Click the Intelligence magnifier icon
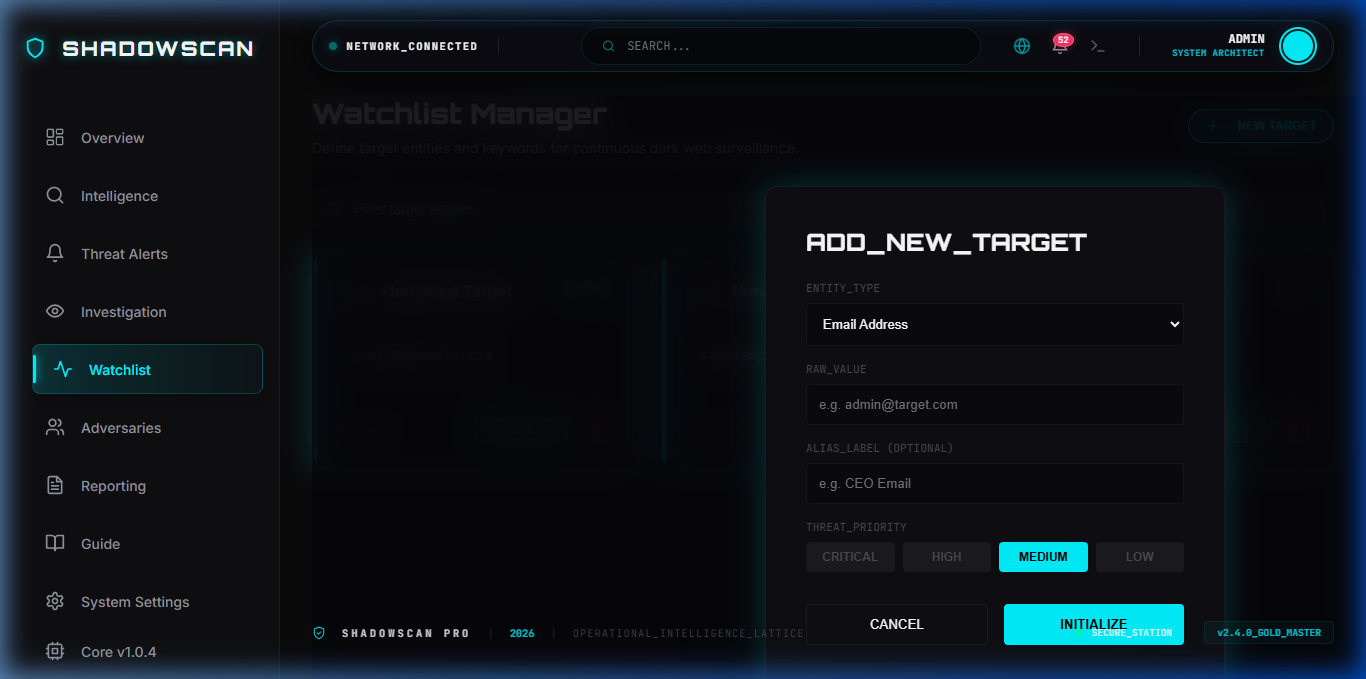Image resolution: width=1366 pixels, height=679 pixels. [x=55, y=195]
